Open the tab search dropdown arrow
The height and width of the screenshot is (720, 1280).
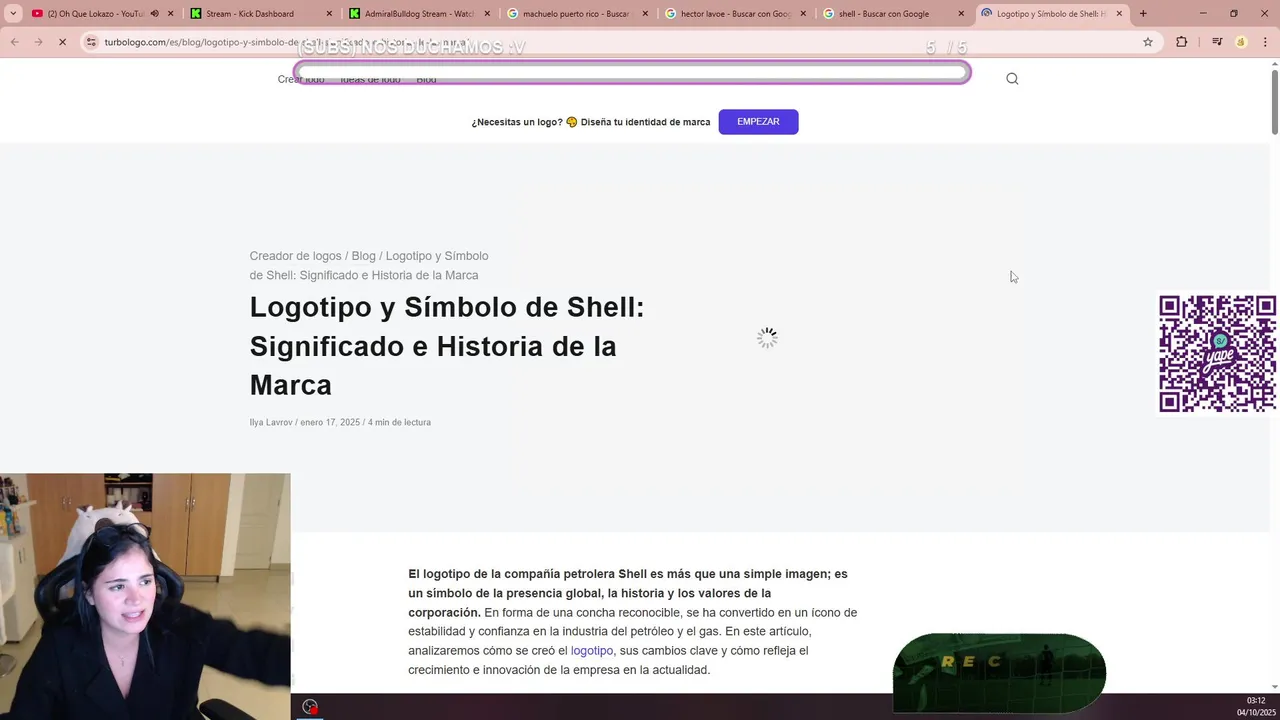pos(13,14)
